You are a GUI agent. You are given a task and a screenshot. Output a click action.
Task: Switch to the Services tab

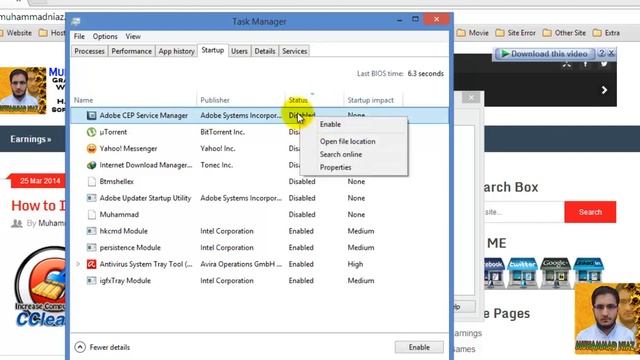(295, 51)
